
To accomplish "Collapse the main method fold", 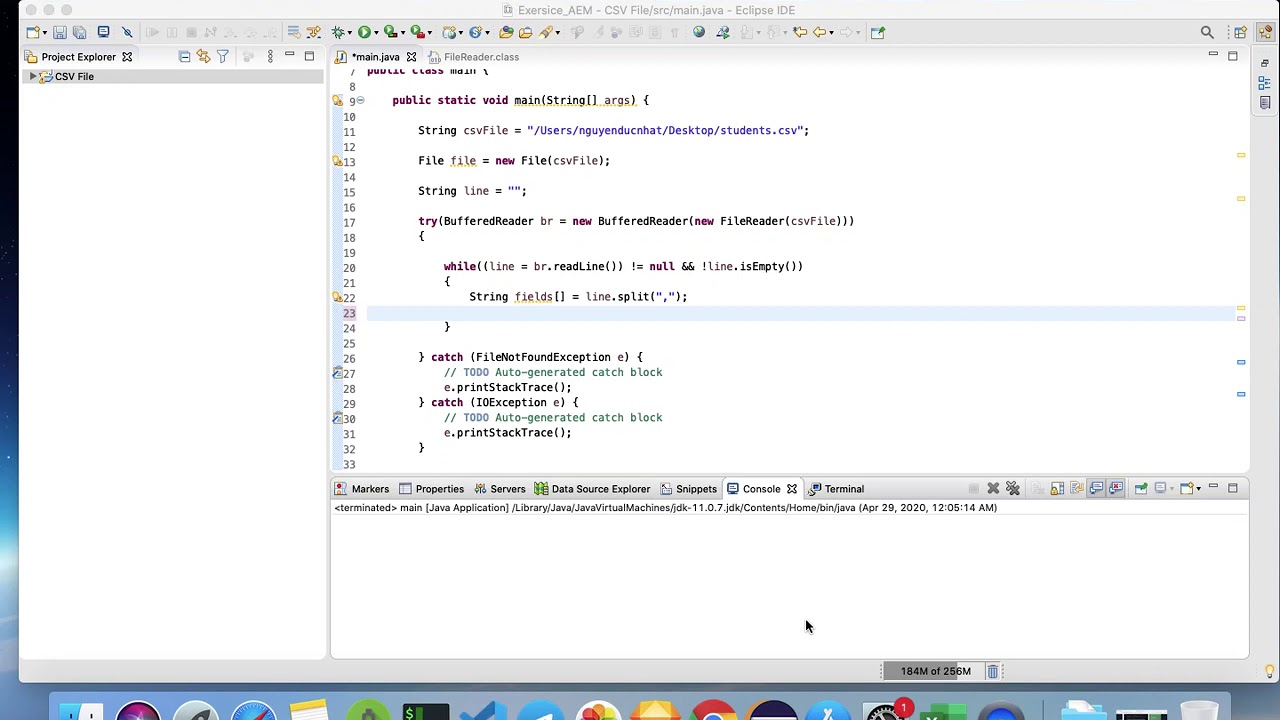I will [360, 100].
